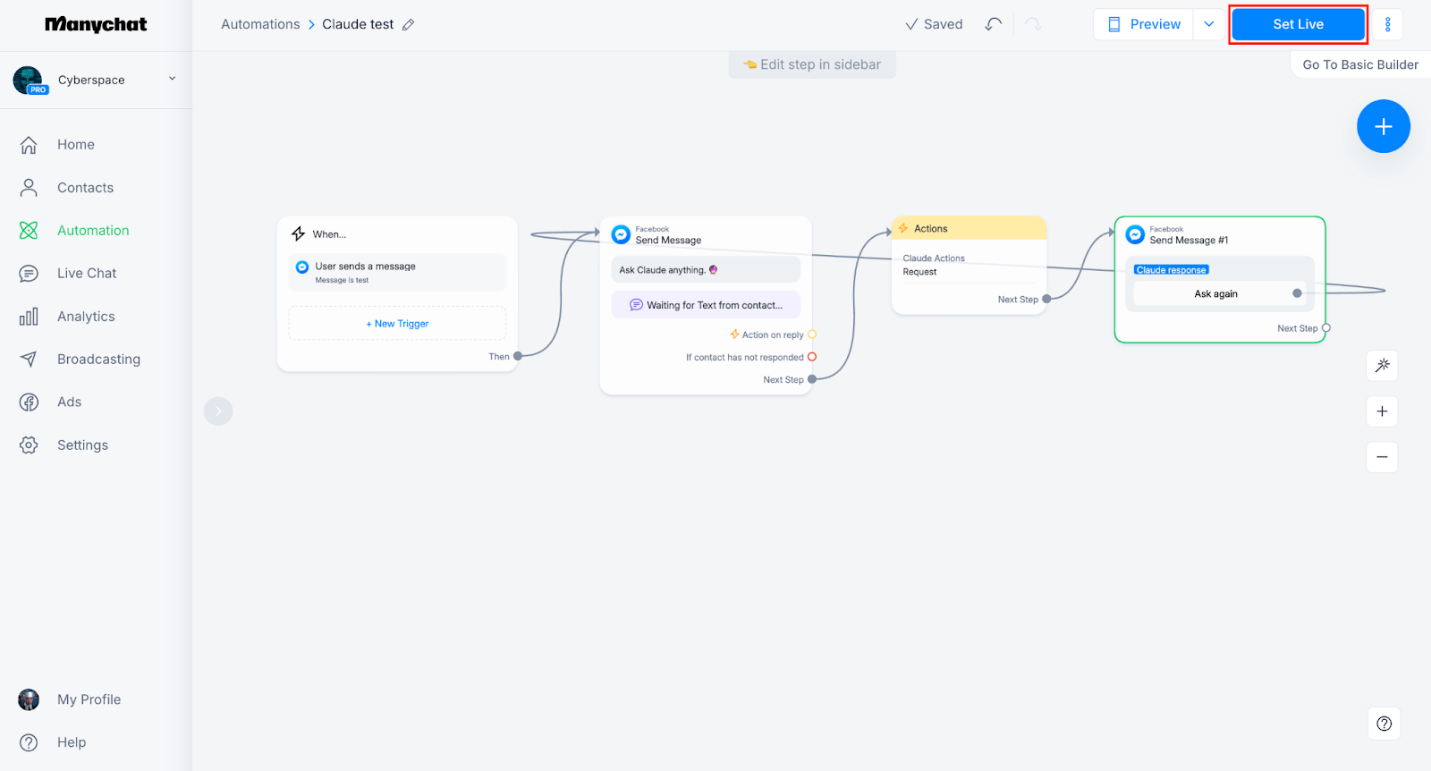The height and width of the screenshot is (771, 1431).
Task: Click the Automation atom icon
Action: [x=29, y=230]
